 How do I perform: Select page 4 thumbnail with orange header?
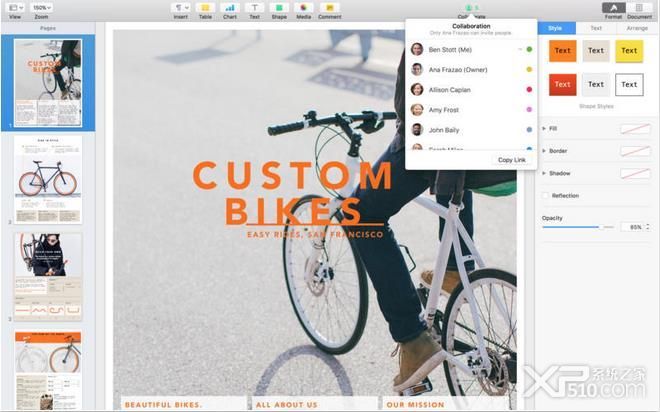[x=48, y=370]
